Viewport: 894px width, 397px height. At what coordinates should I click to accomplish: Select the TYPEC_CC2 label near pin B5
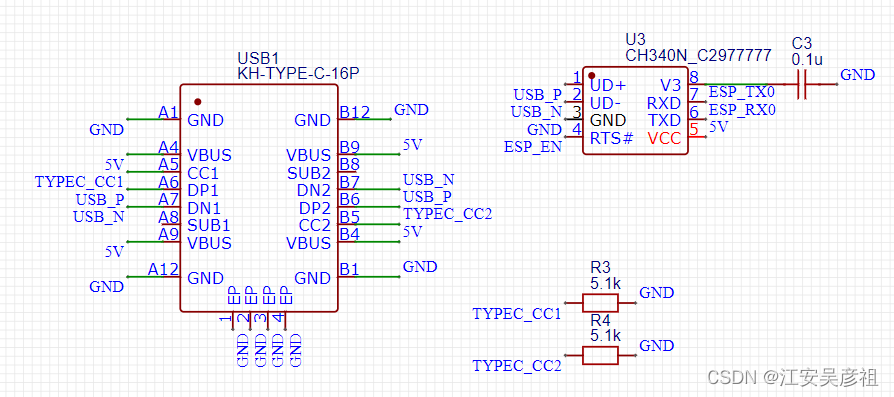click(448, 214)
